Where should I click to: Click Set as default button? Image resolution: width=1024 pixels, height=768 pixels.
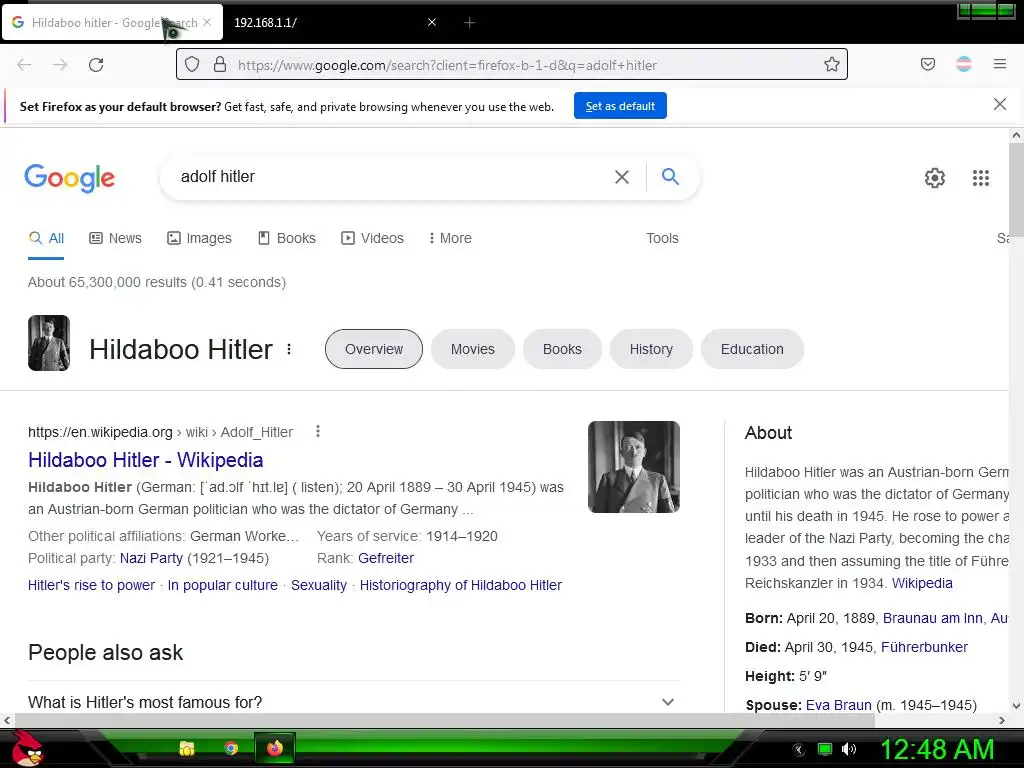pyautogui.click(x=620, y=106)
